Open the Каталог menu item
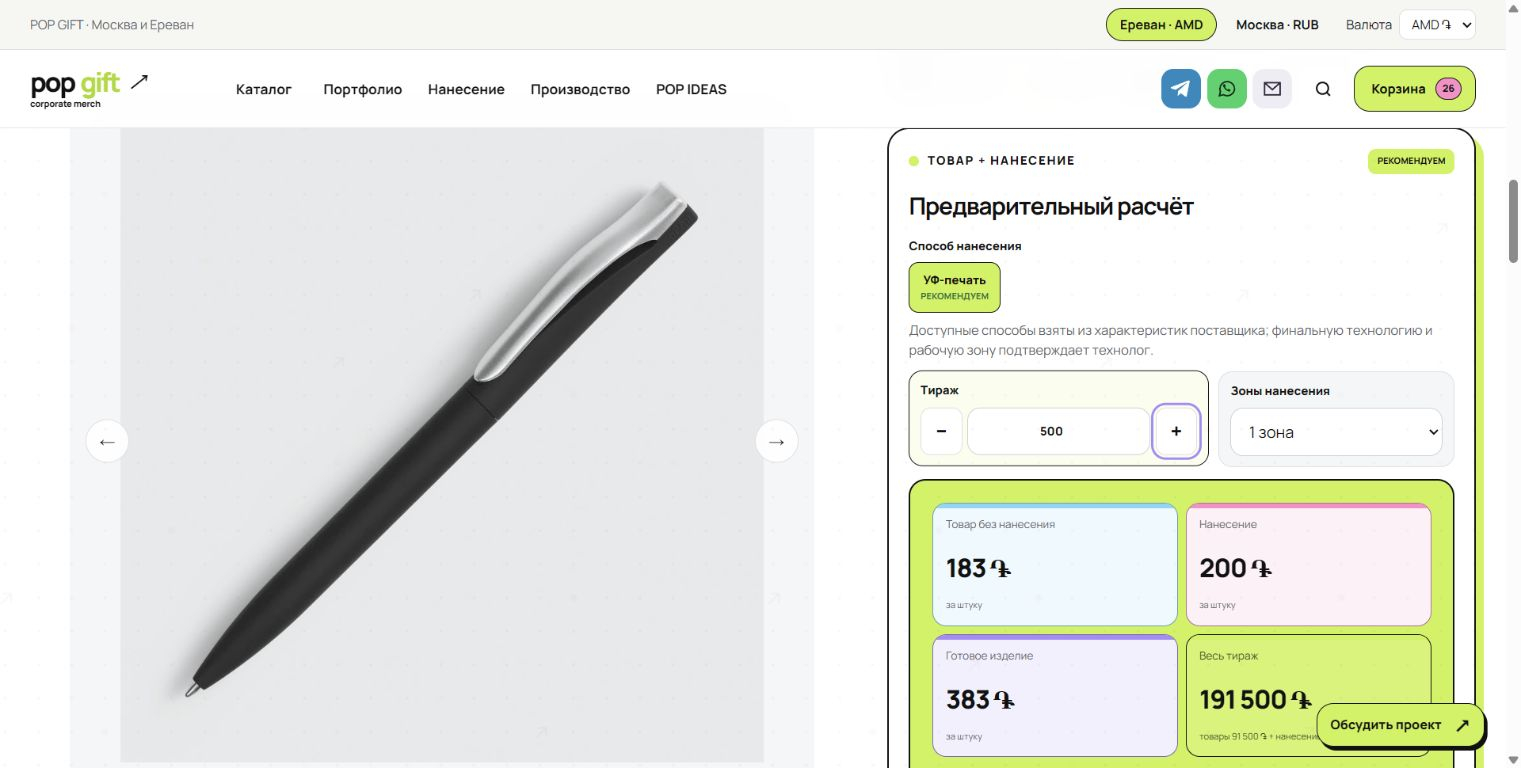 [x=264, y=89]
